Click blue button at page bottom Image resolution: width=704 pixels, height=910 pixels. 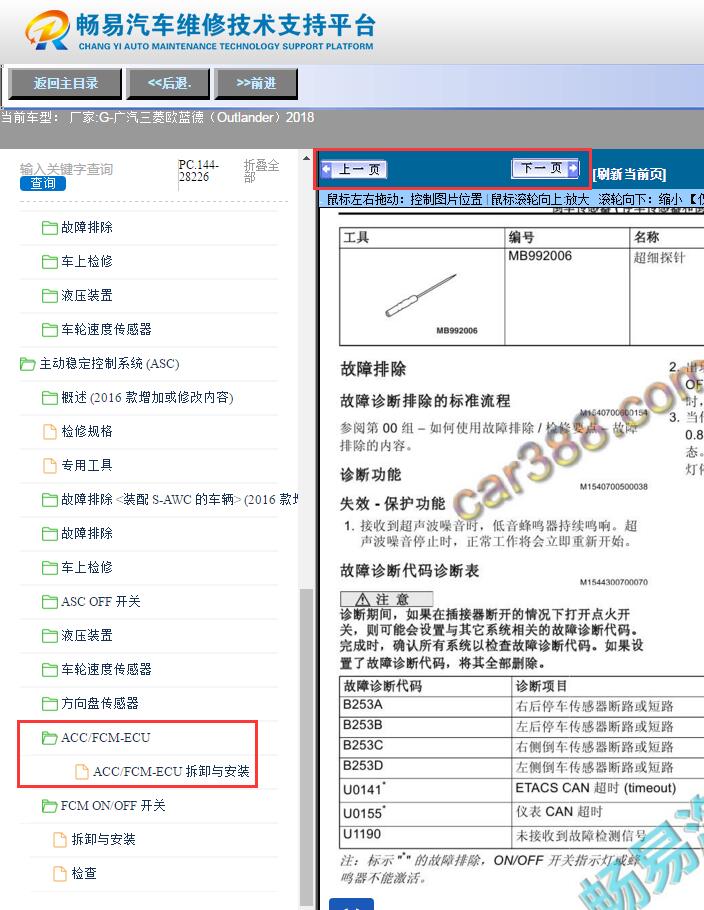coord(352,904)
